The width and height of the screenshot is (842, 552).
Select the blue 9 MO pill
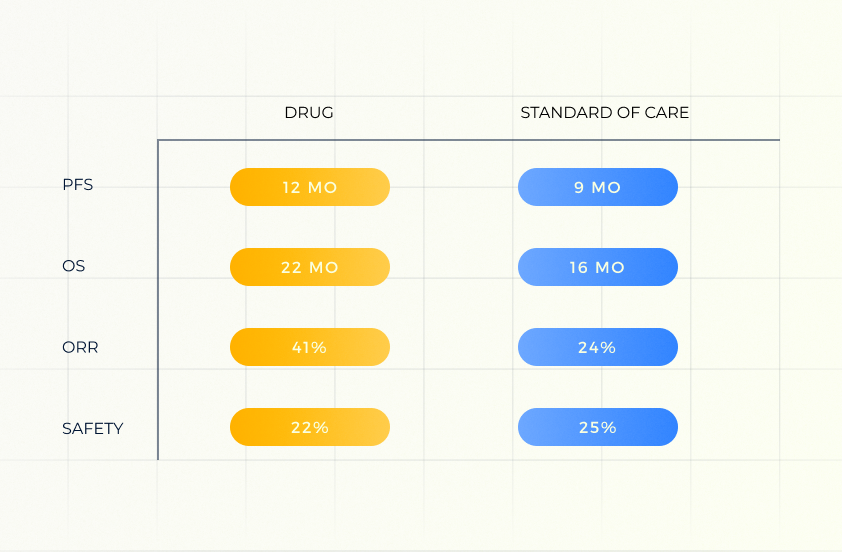coord(598,187)
